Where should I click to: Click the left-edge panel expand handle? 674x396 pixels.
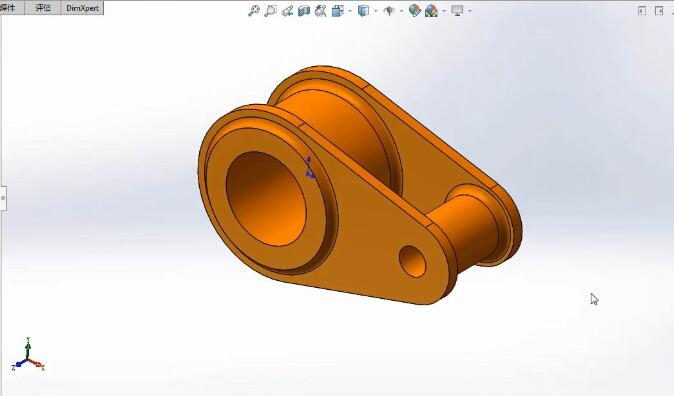(3, 198)
